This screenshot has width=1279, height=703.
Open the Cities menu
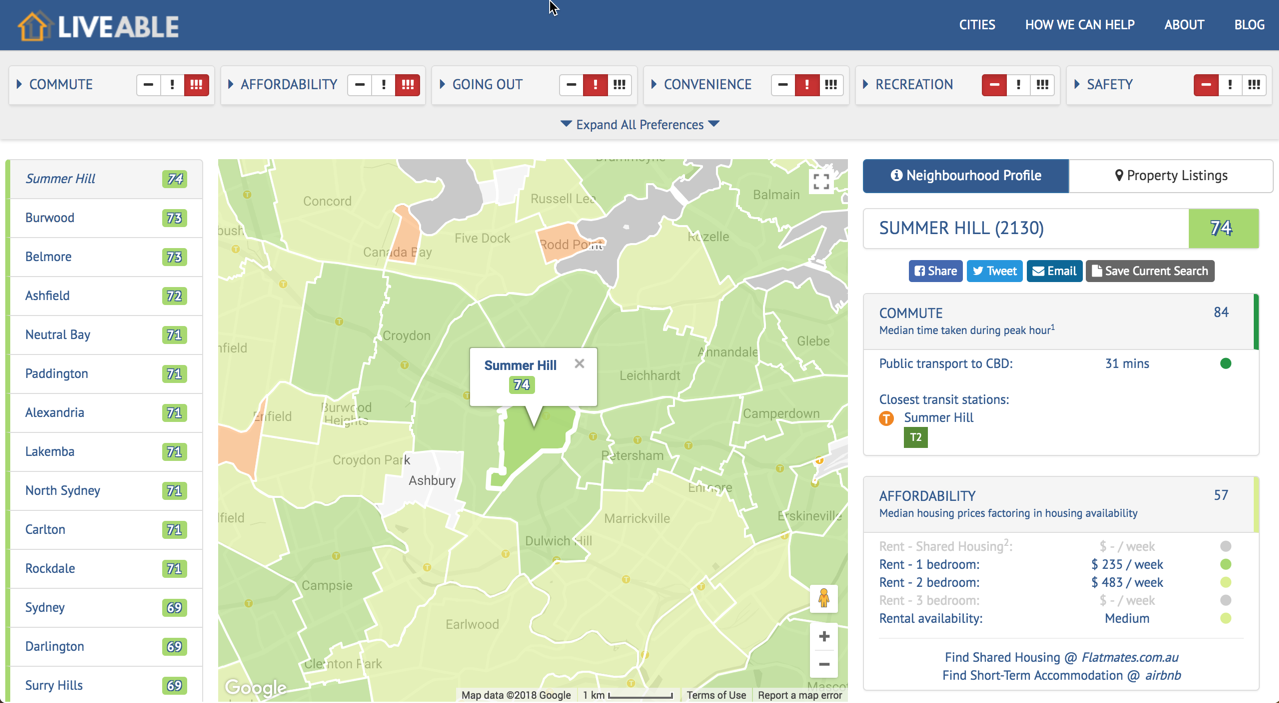[977, 25]
